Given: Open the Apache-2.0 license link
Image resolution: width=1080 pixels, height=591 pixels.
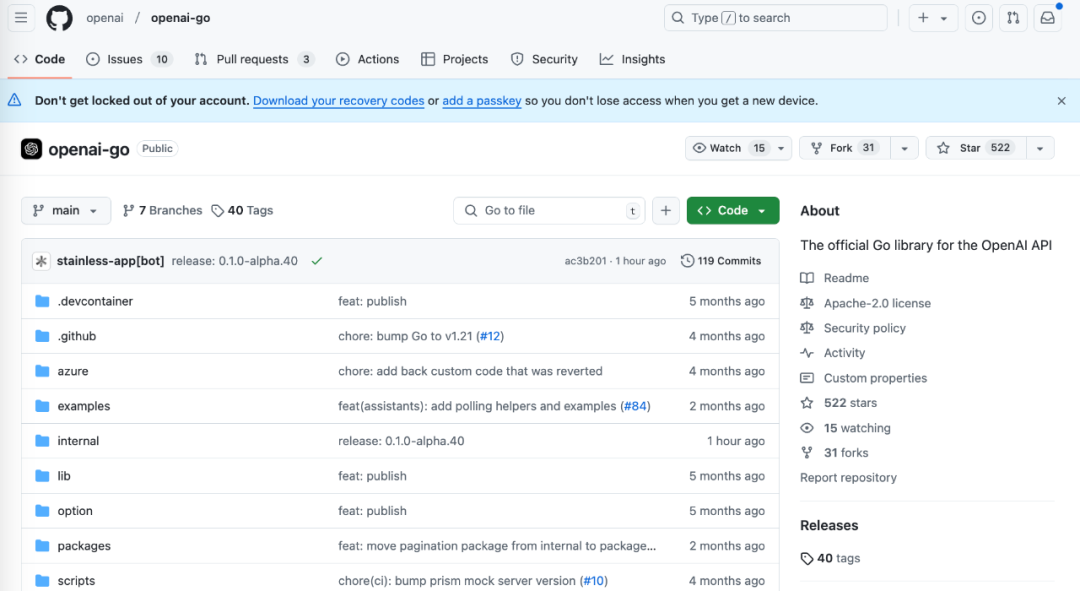Looking at the screenshot, I should coord(876,303).
